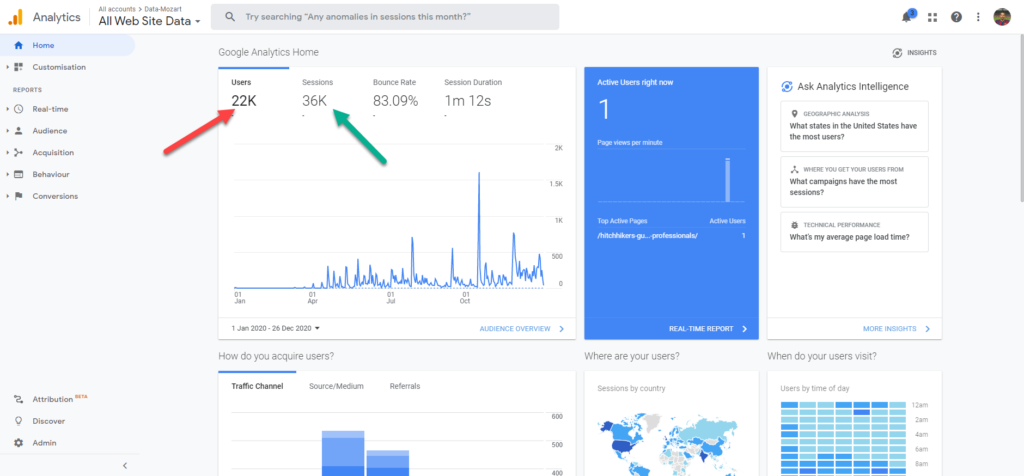Open the More Insights link

897,328
